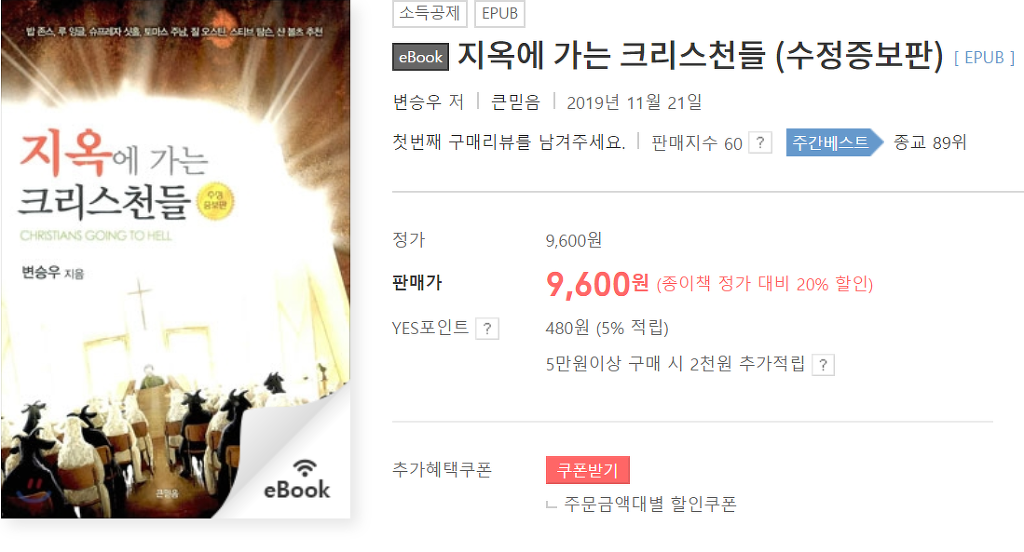Click the [ EPUB ] format link
The image size is (1024, 552).
pyautogui.click(x=985, y=57)
